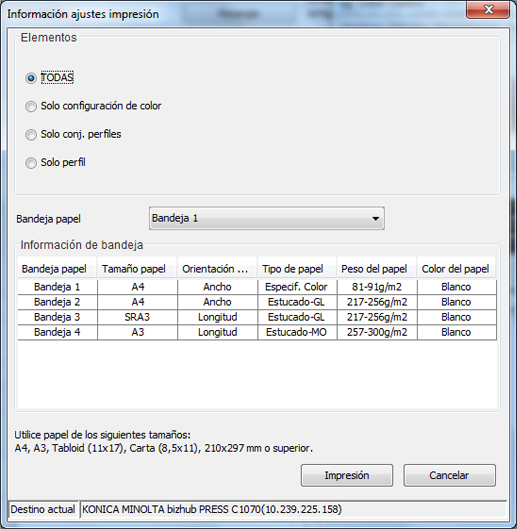The width and height of the screenshot is (517, 529).
Task: Close the Información ajustes impresión dialog
Action: point(488,9)
